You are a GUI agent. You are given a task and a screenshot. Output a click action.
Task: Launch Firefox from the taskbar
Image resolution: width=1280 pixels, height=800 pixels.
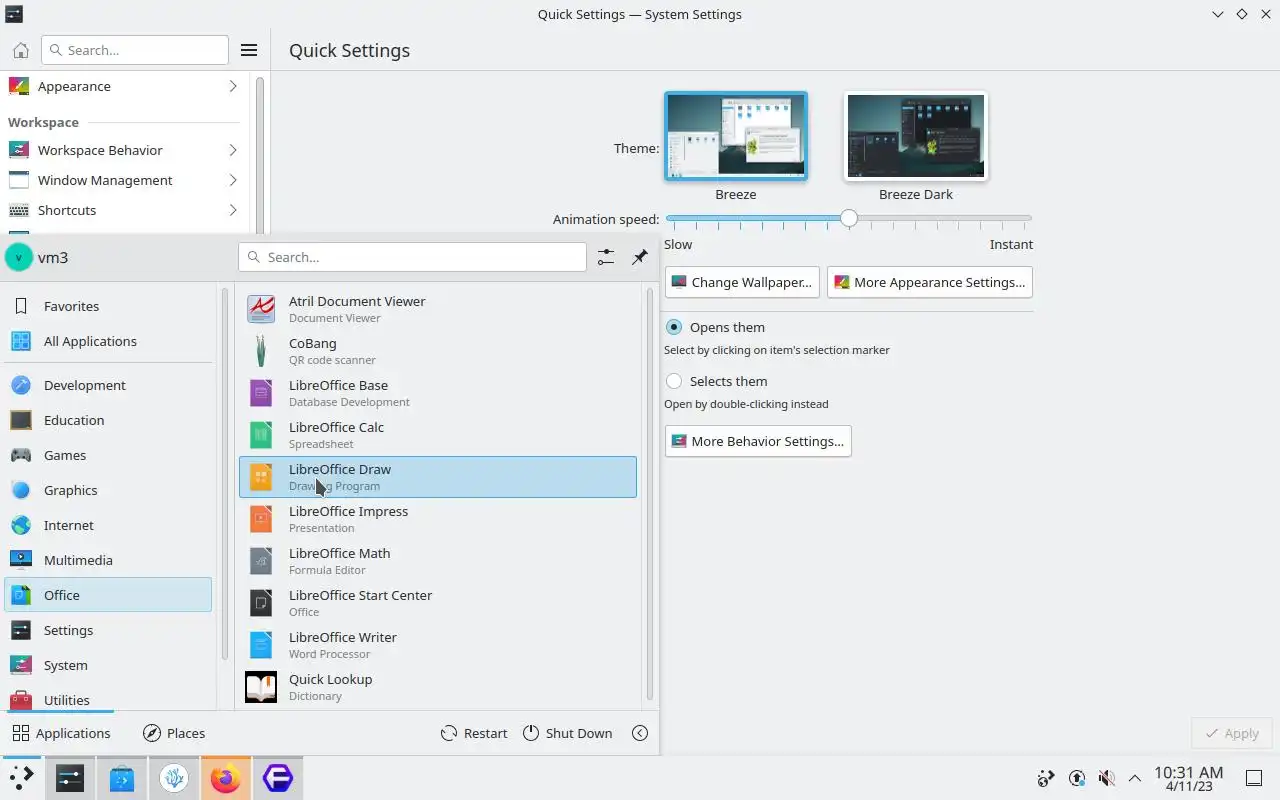click(226, 778)
